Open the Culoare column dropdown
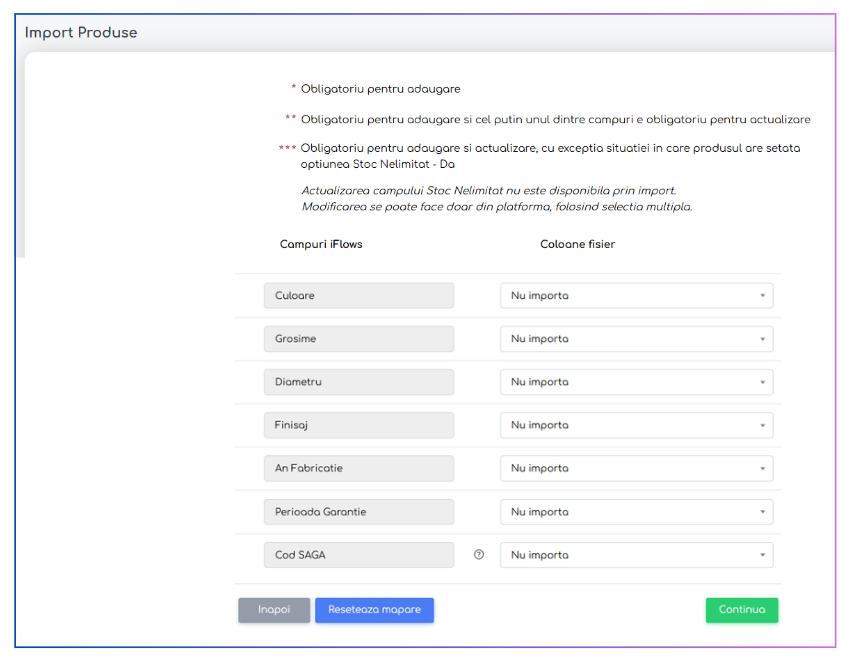This screenshot has height=659, width=854. 636,296
